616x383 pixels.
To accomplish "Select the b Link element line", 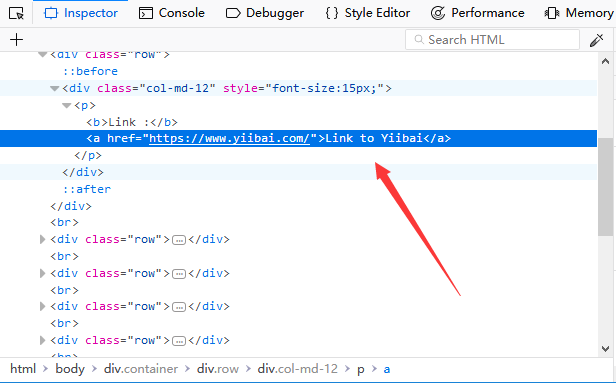I will point(132,122).
